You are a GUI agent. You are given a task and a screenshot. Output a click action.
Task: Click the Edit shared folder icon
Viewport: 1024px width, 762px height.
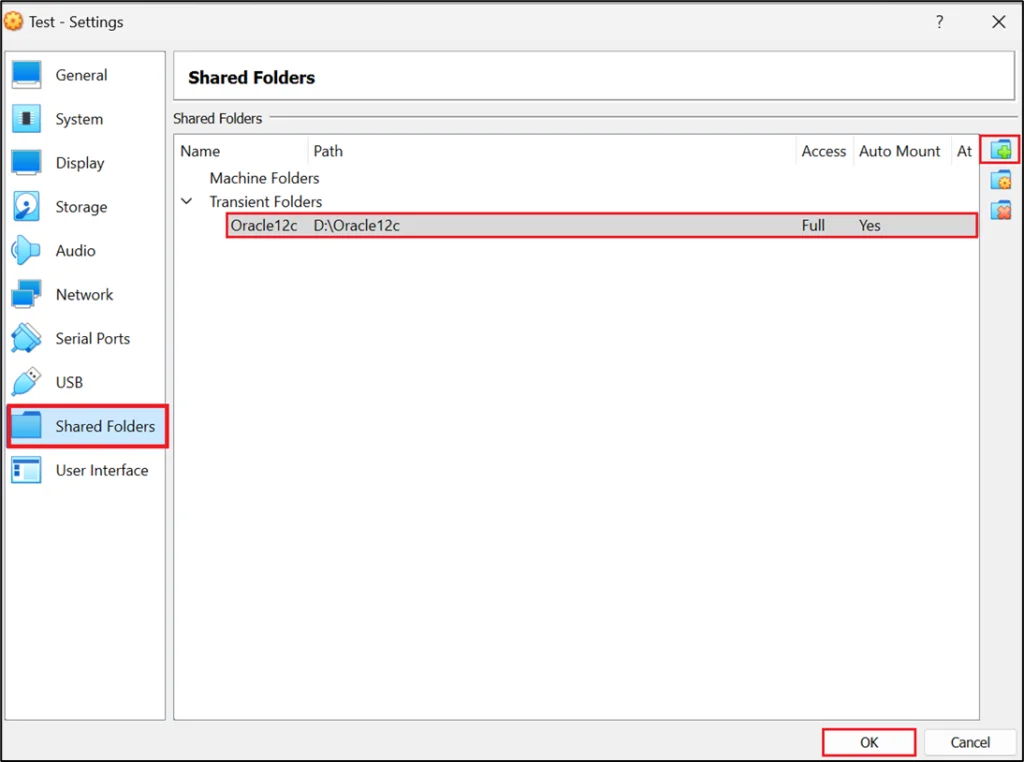click(1001, 179)
